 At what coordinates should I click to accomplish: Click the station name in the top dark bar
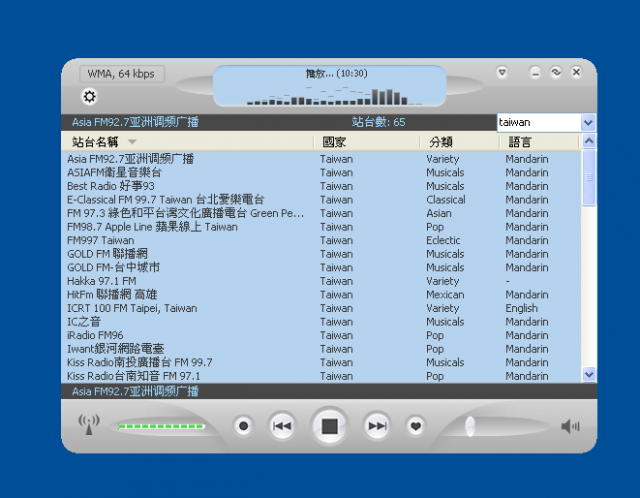tap(135, 122)
